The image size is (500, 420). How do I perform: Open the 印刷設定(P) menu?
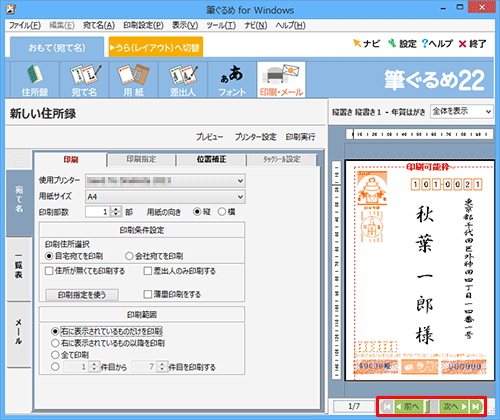(x=143, y=25)
